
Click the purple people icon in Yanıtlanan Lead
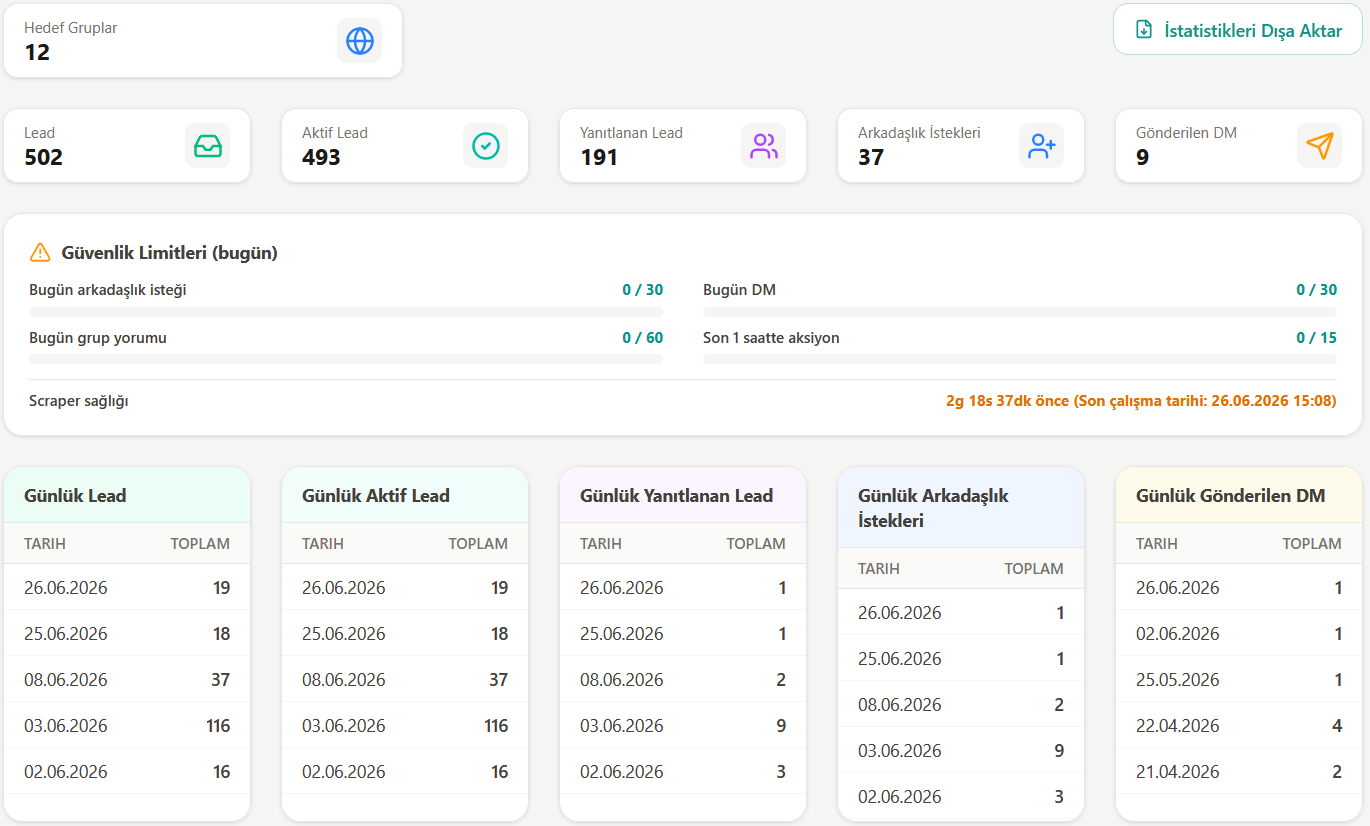(764, 146)
